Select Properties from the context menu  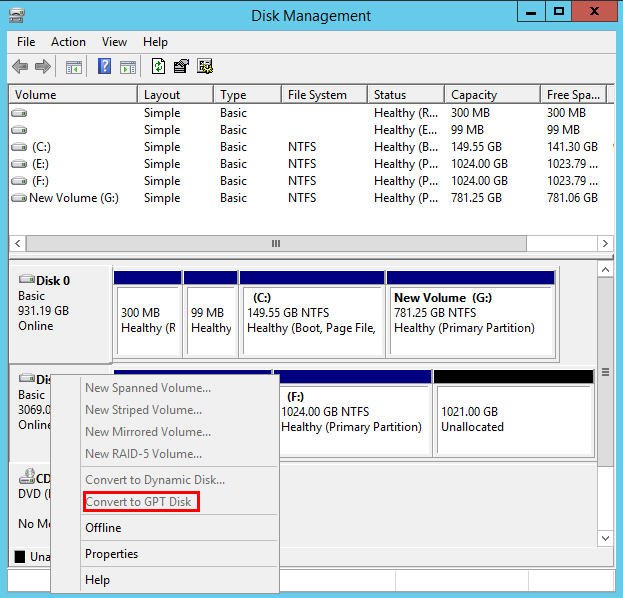[x=112, y=554]
